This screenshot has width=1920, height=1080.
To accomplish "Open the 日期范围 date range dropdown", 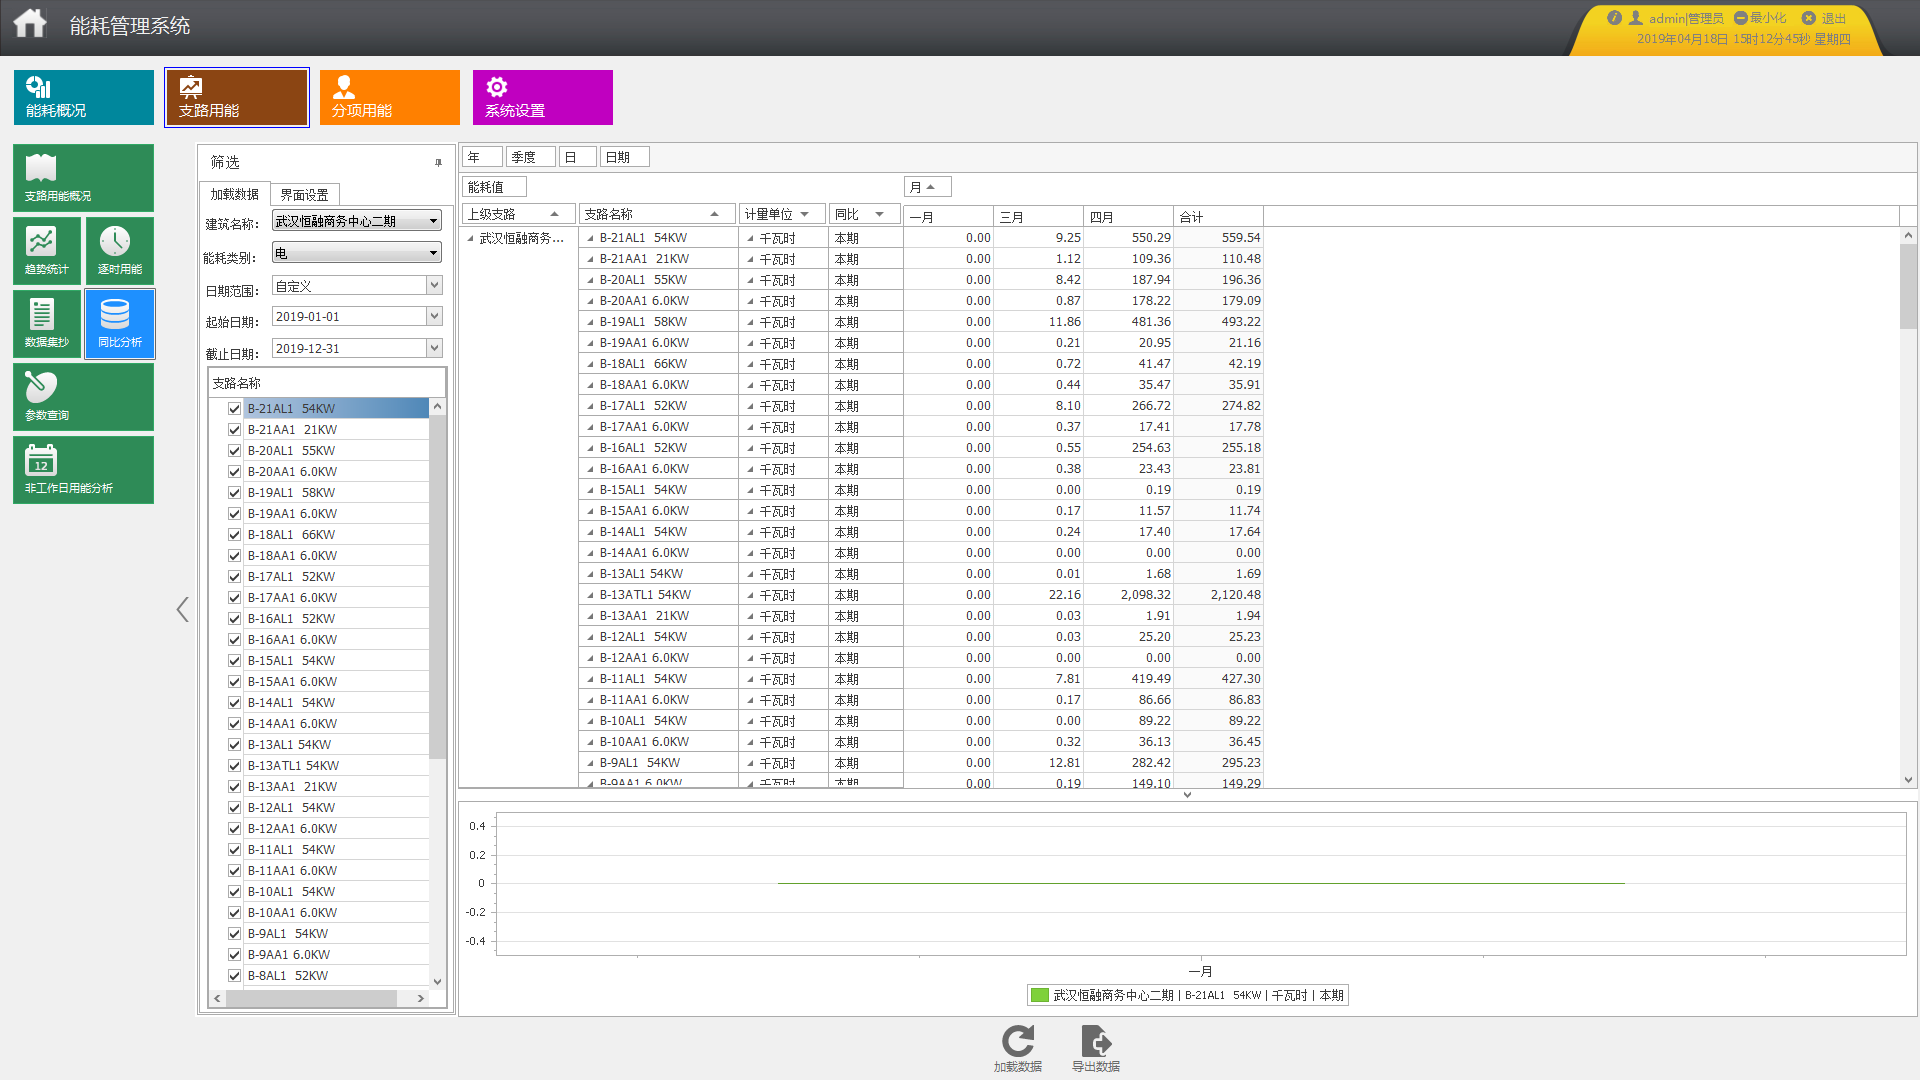I will [x=434, y=286].
